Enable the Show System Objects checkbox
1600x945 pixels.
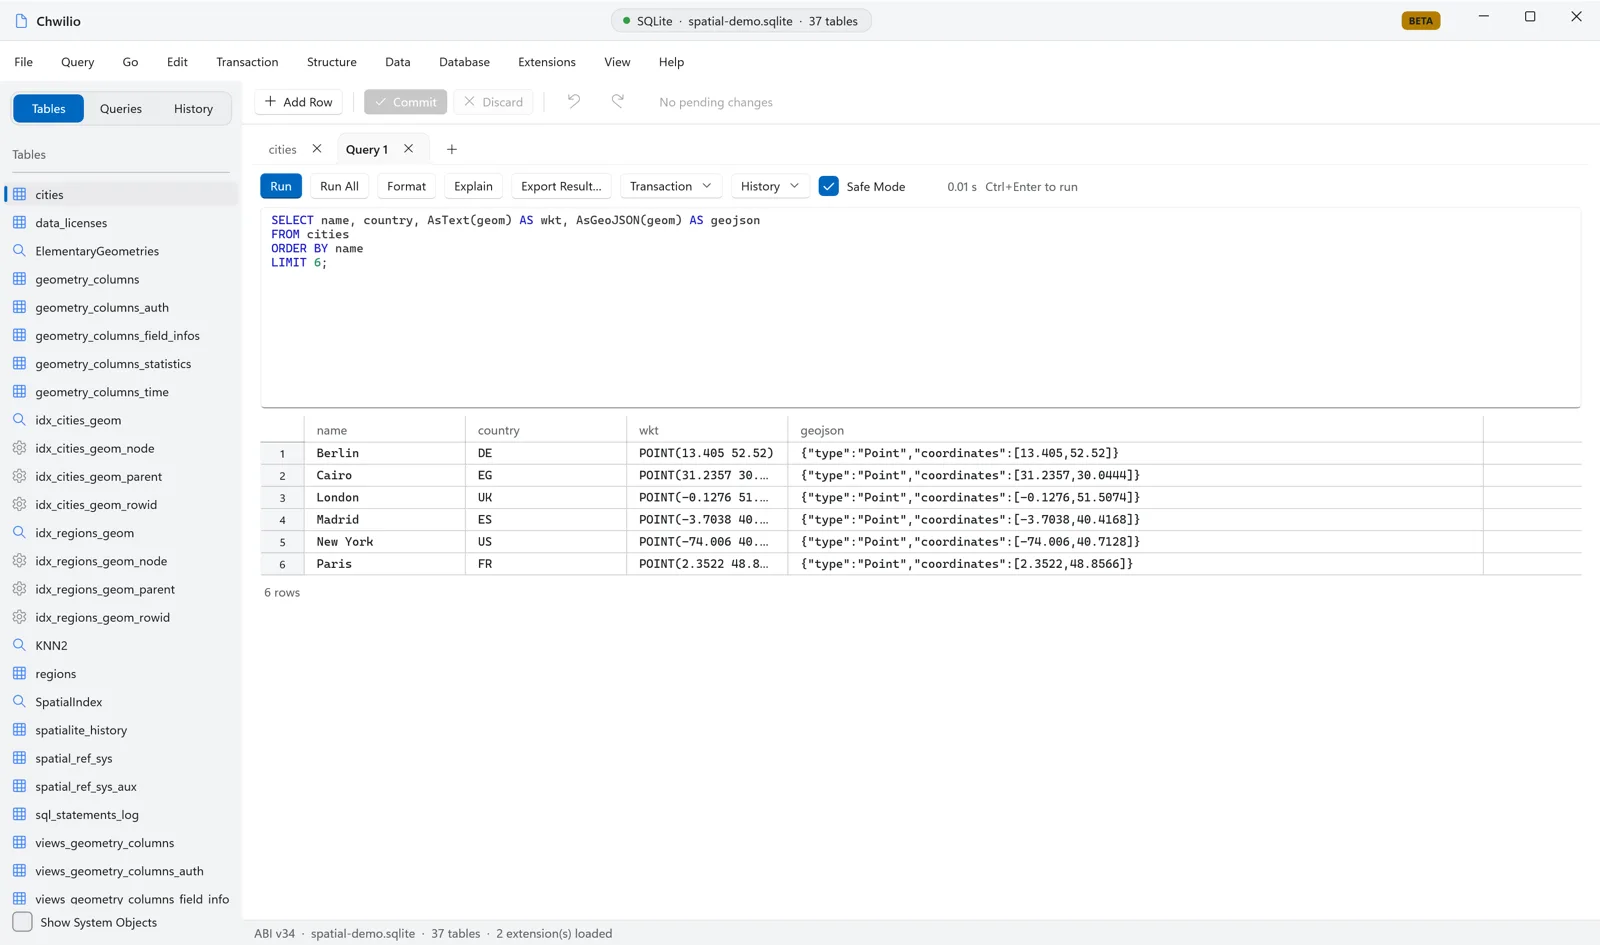(x=22, y=922)
